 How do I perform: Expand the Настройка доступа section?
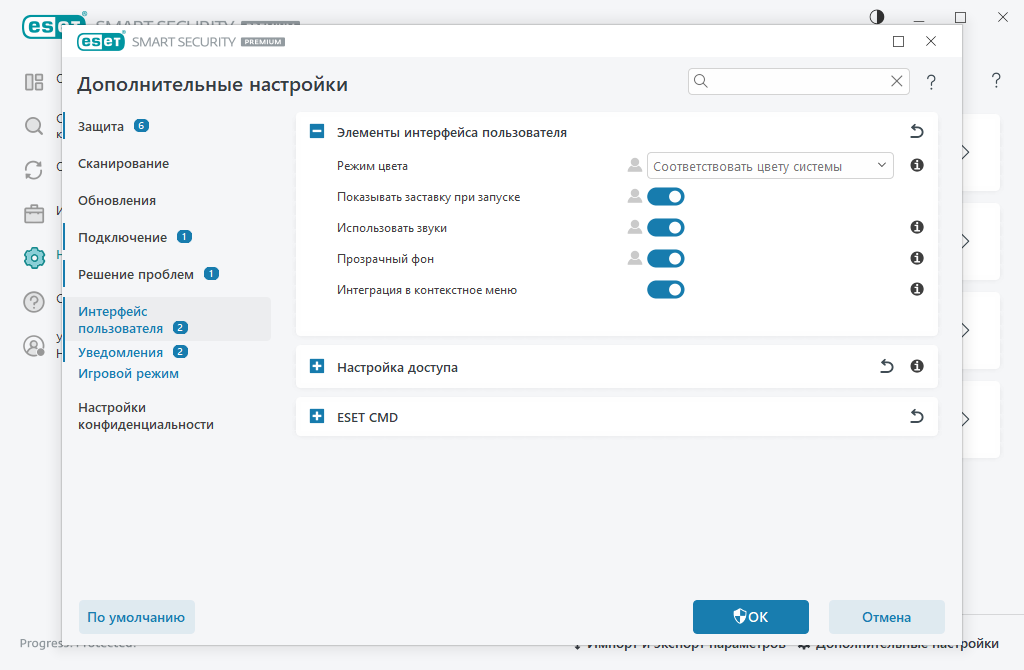pos(317,366)
